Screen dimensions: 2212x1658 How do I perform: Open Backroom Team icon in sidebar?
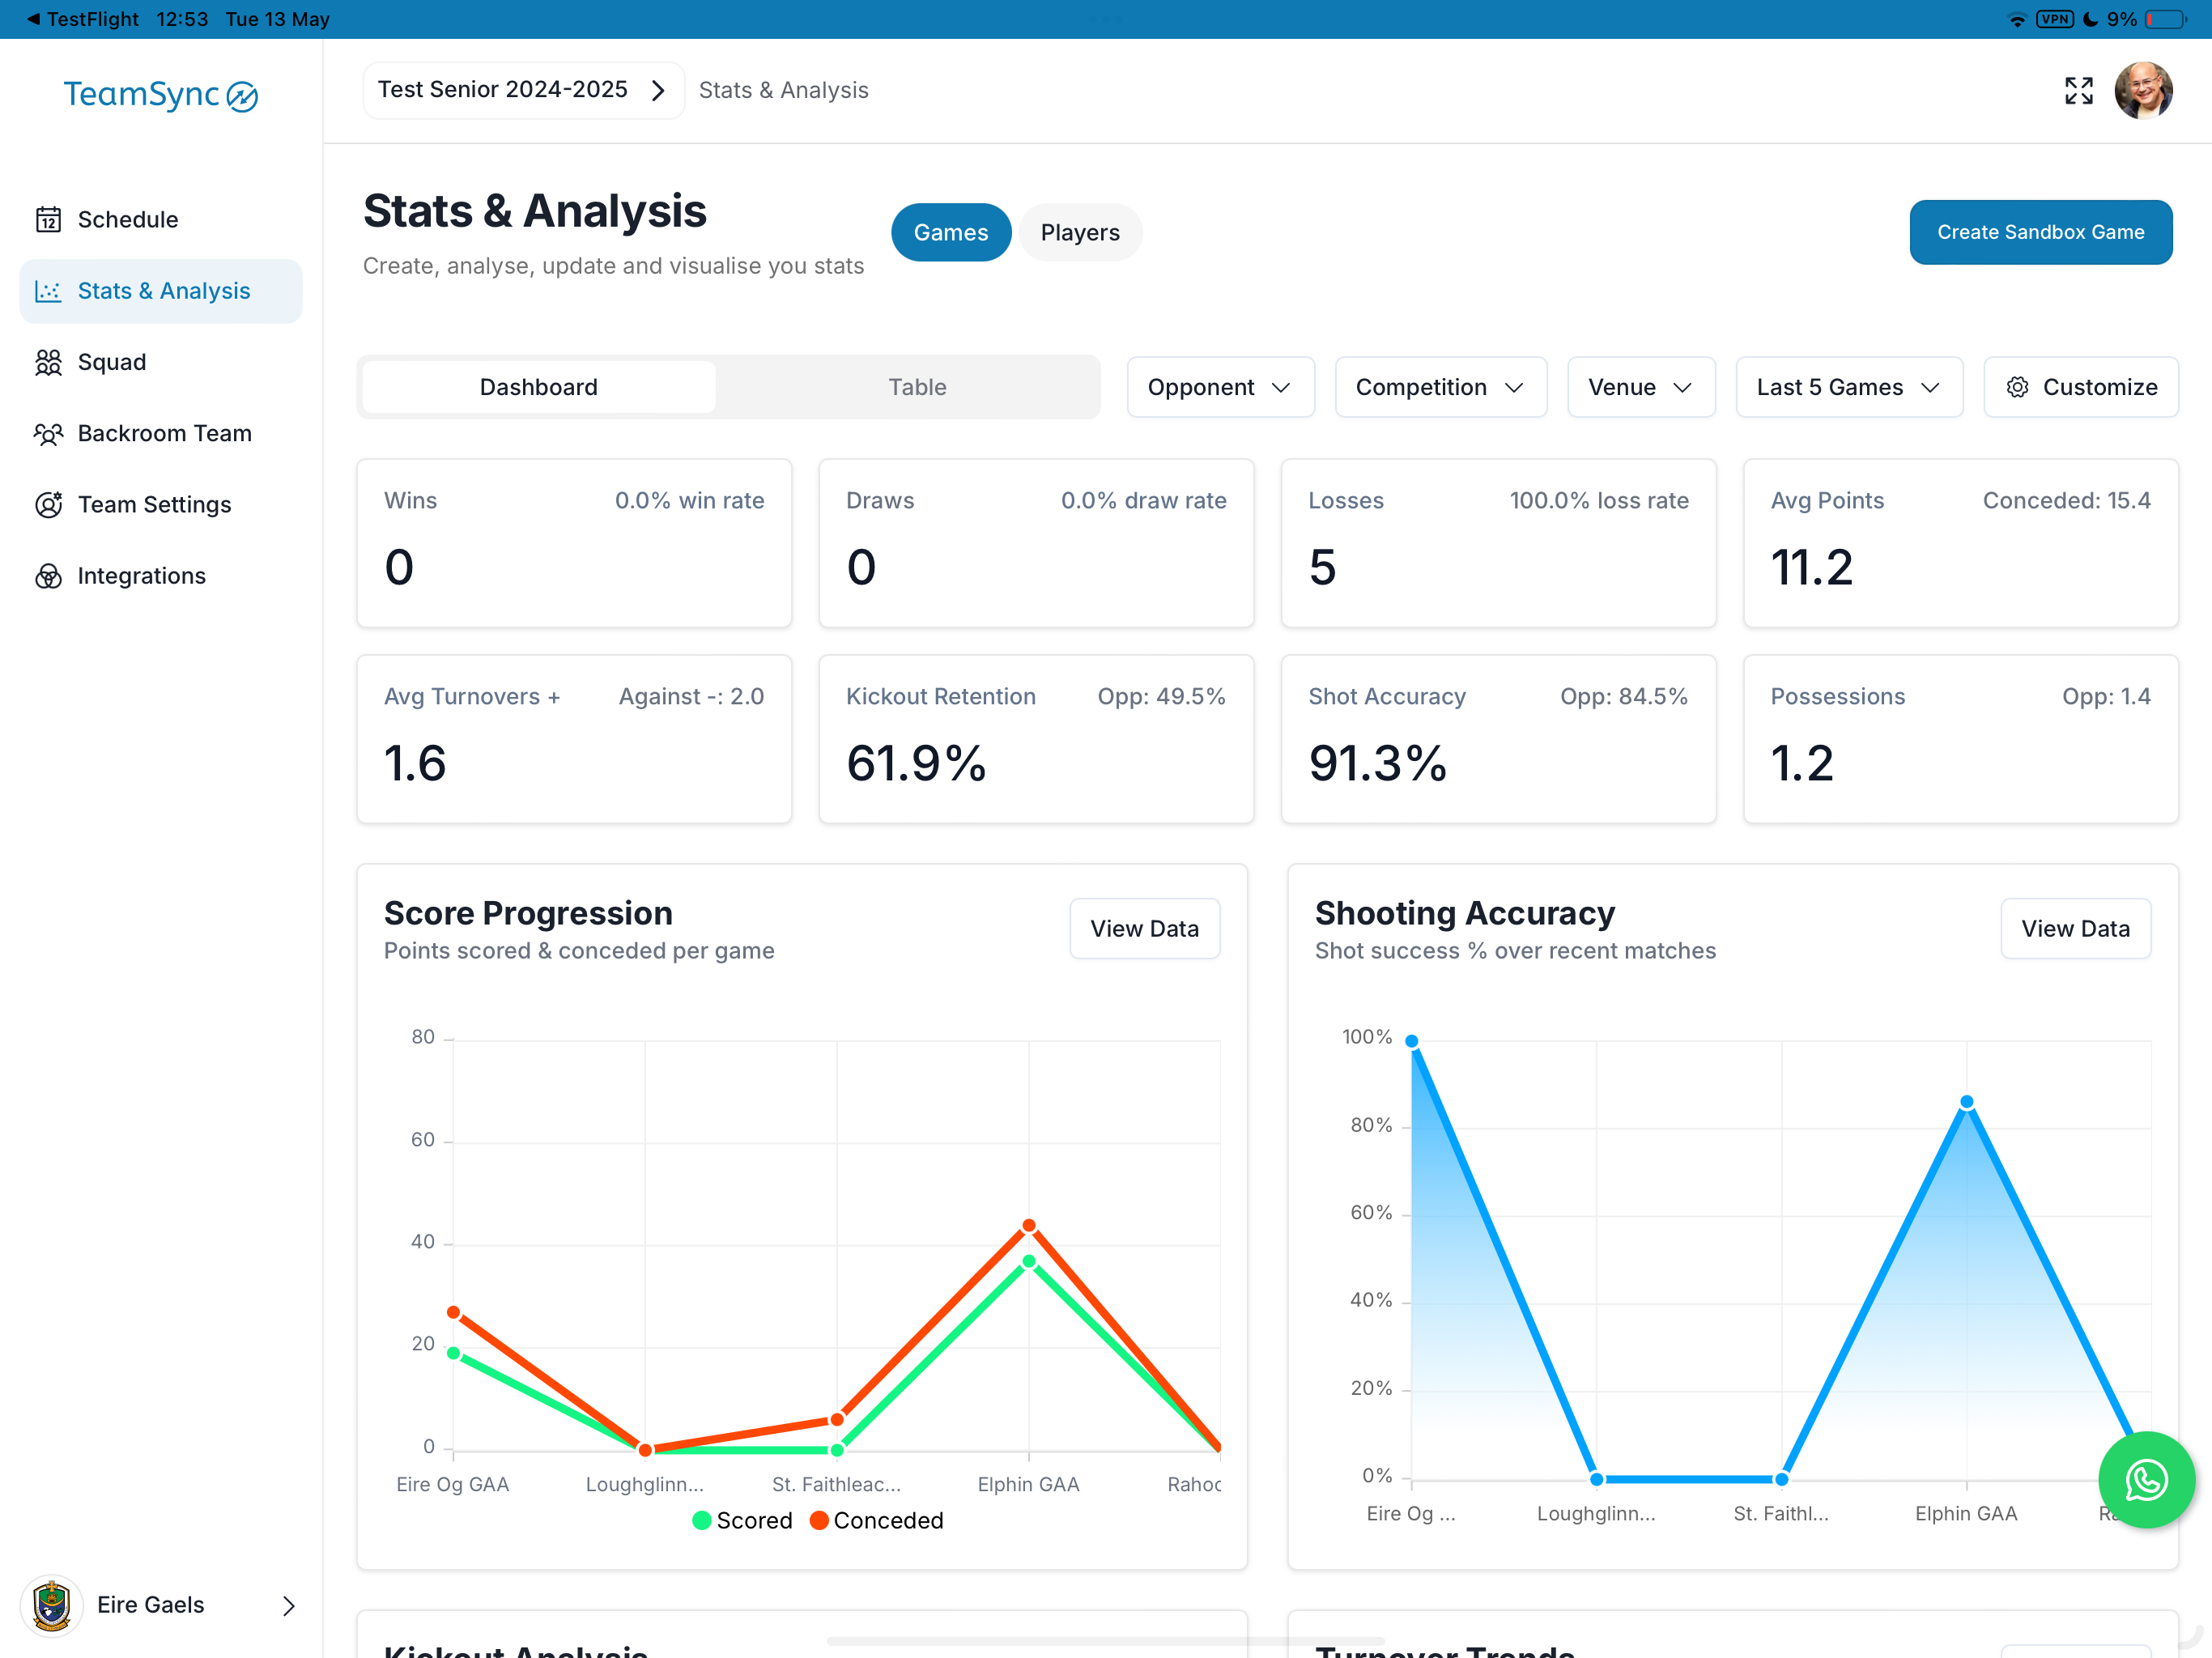tap(48, 433)
